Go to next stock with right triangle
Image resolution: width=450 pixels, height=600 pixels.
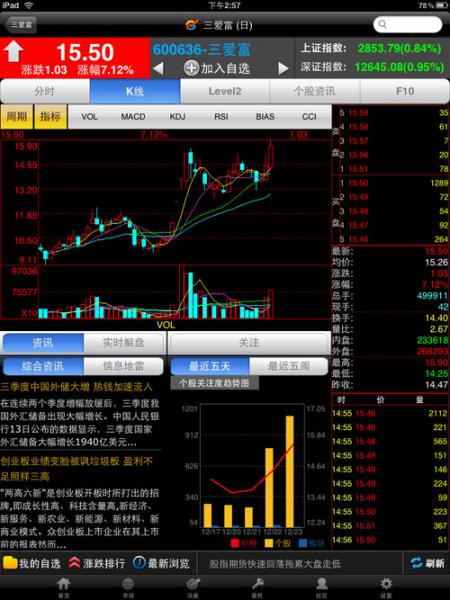283,68
